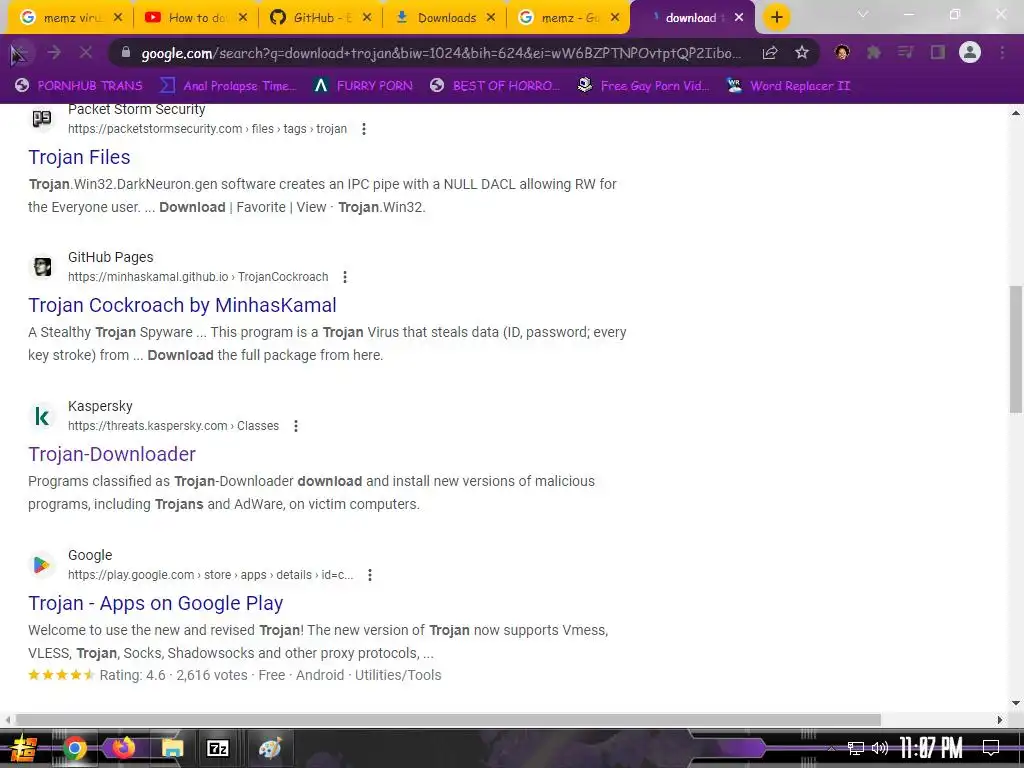Screen dimensions: 1024x768
Task: Open the network icon in system tray
Action: pyautogui.click(x=856, y=748)
